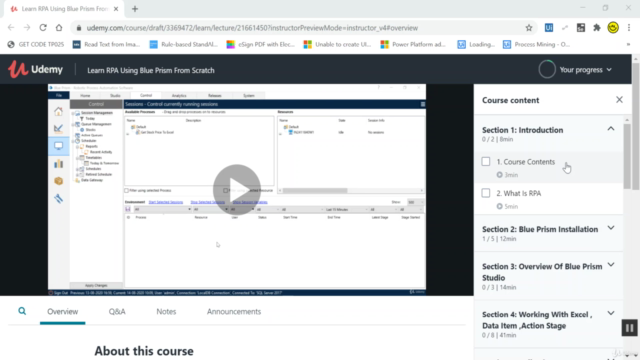Screen dimensions: 640x360
Task: Click the Blue Prism System tools icon in video
Action: click(x=58, y=198)
